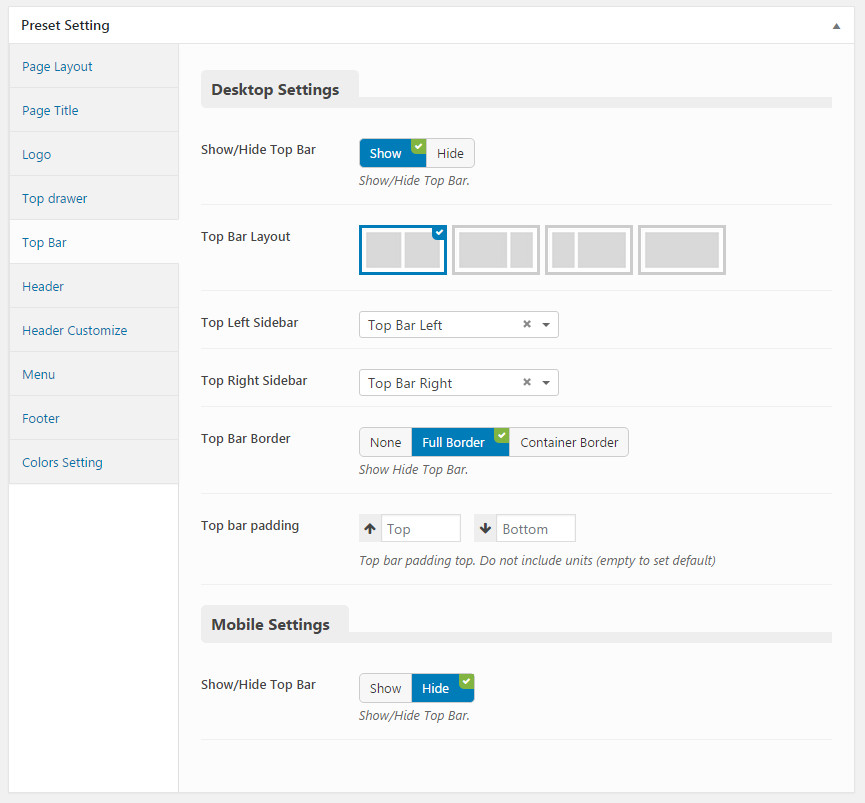Click the up arrow icon beside Top padding
This screenshot has height=803, width=865.
click(x=370, y=528)
